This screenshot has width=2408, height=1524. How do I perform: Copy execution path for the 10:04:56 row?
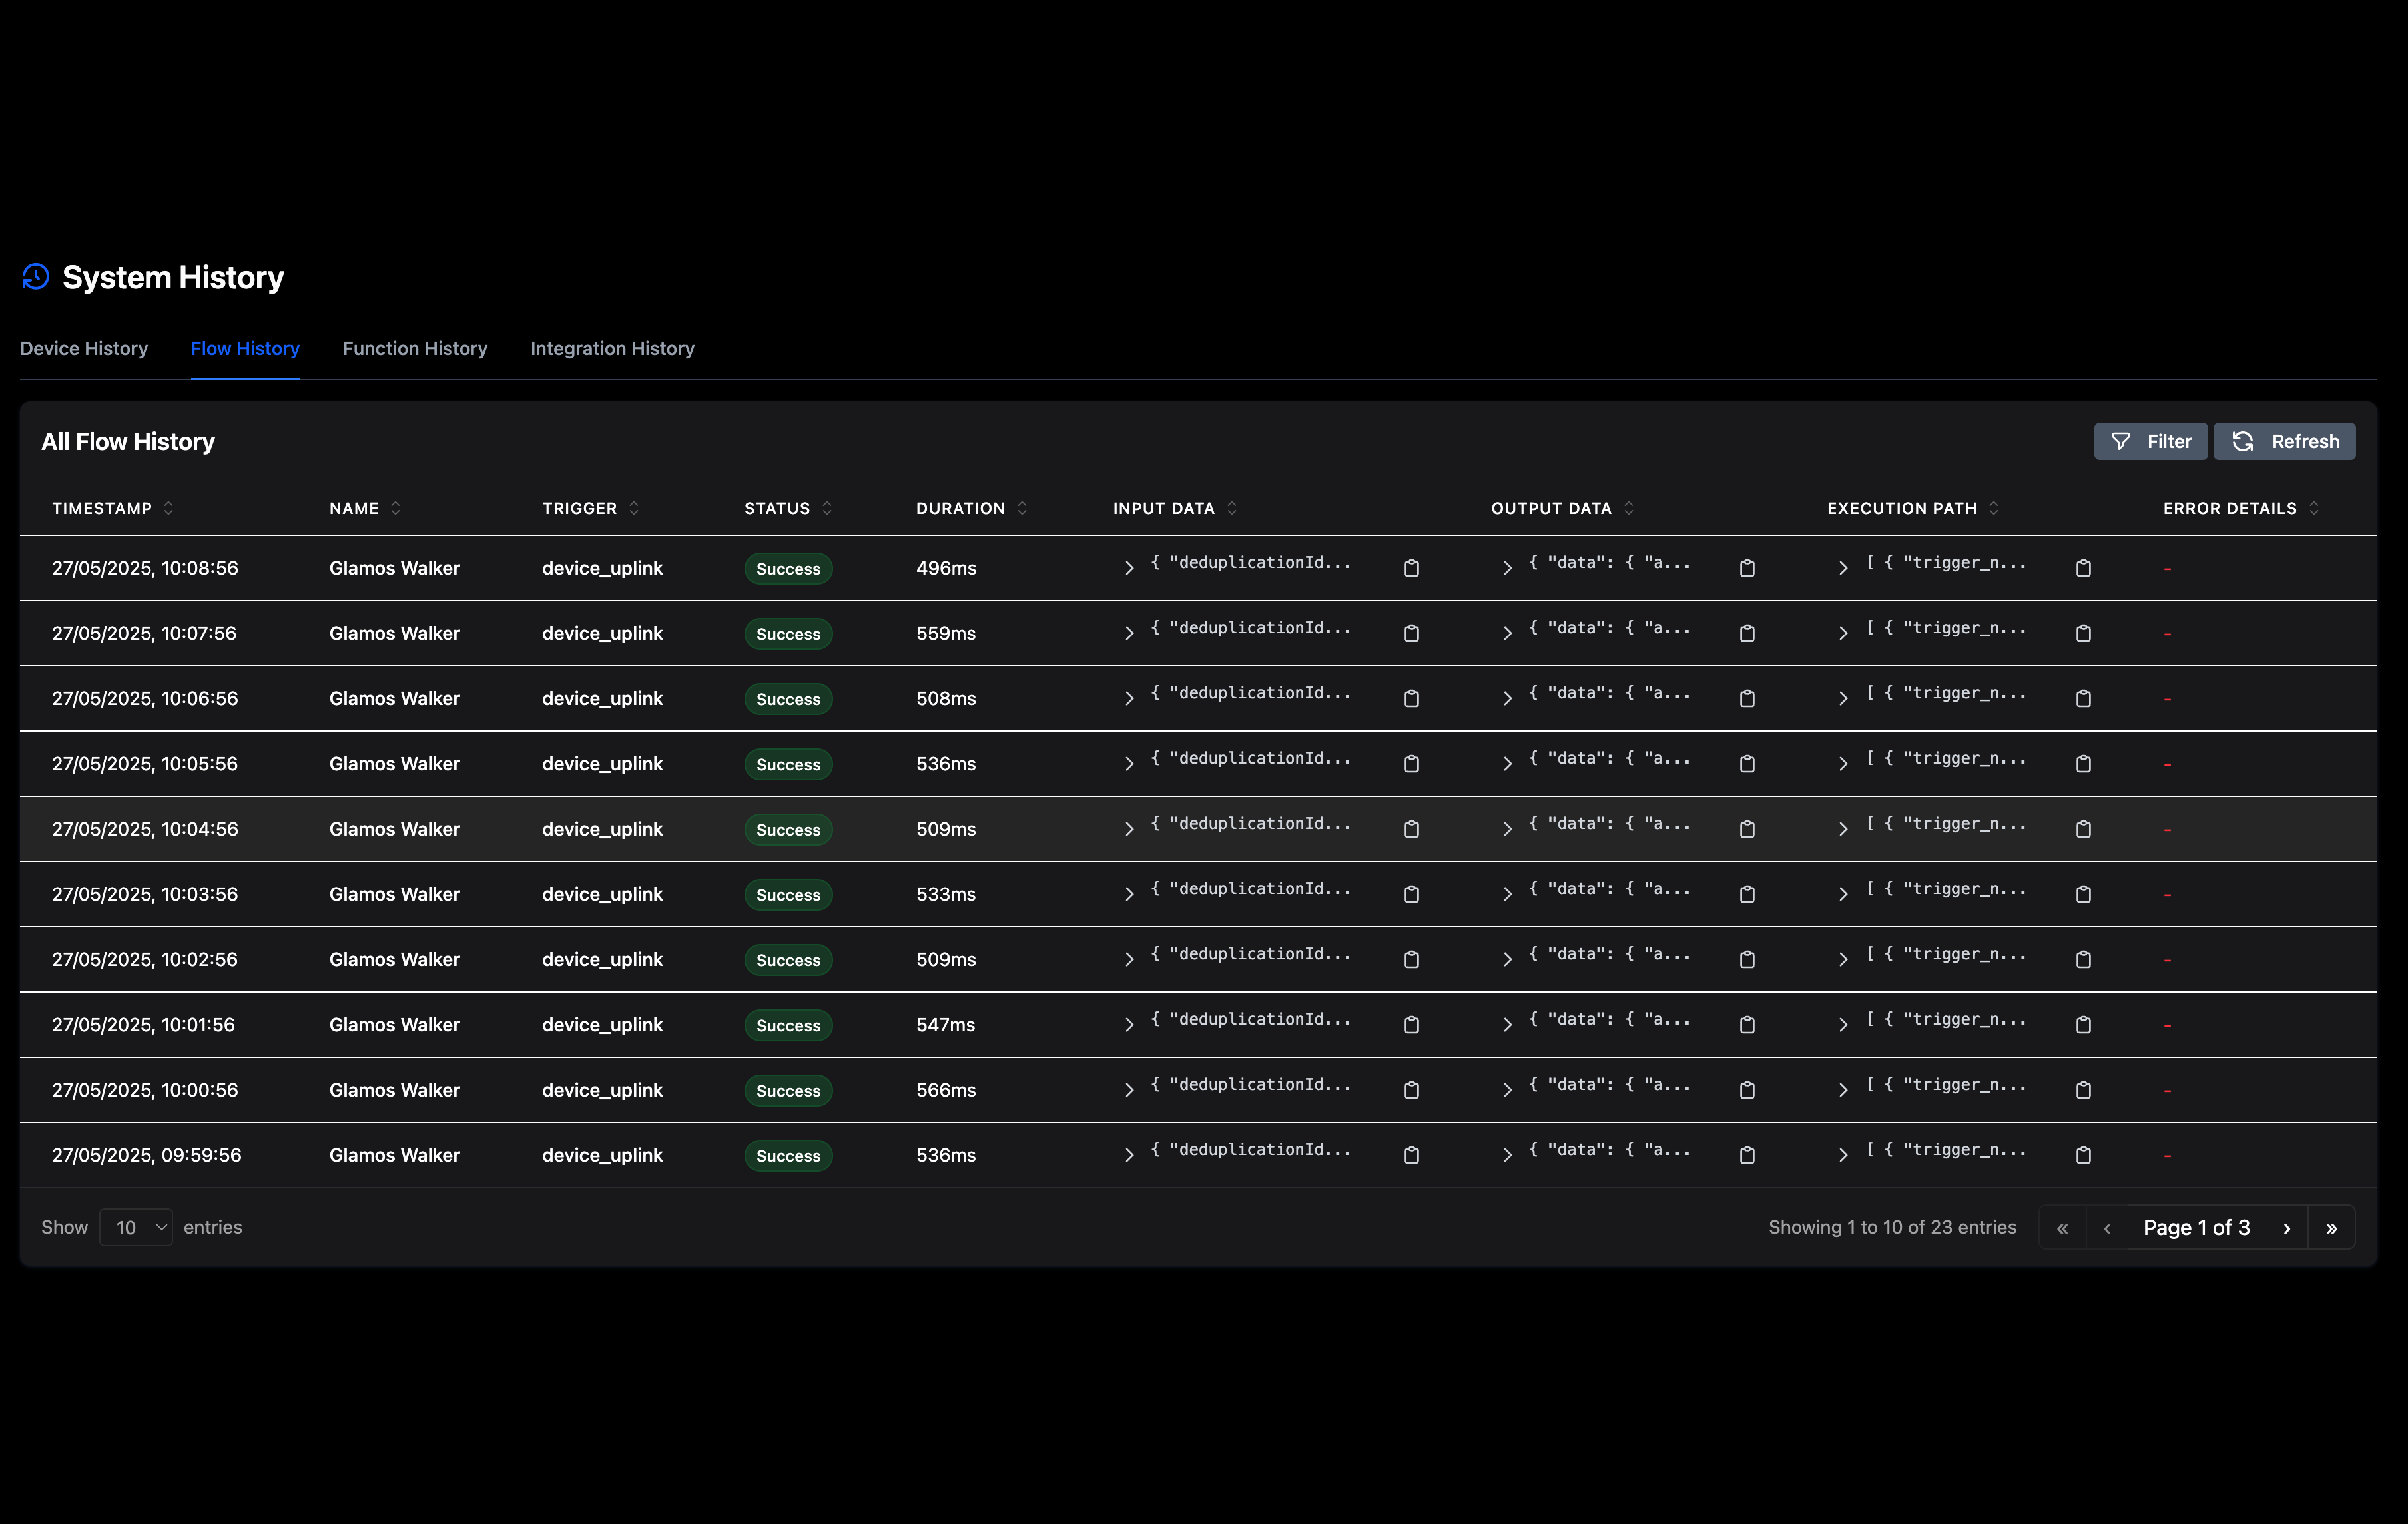click(x=2083, y=829)
